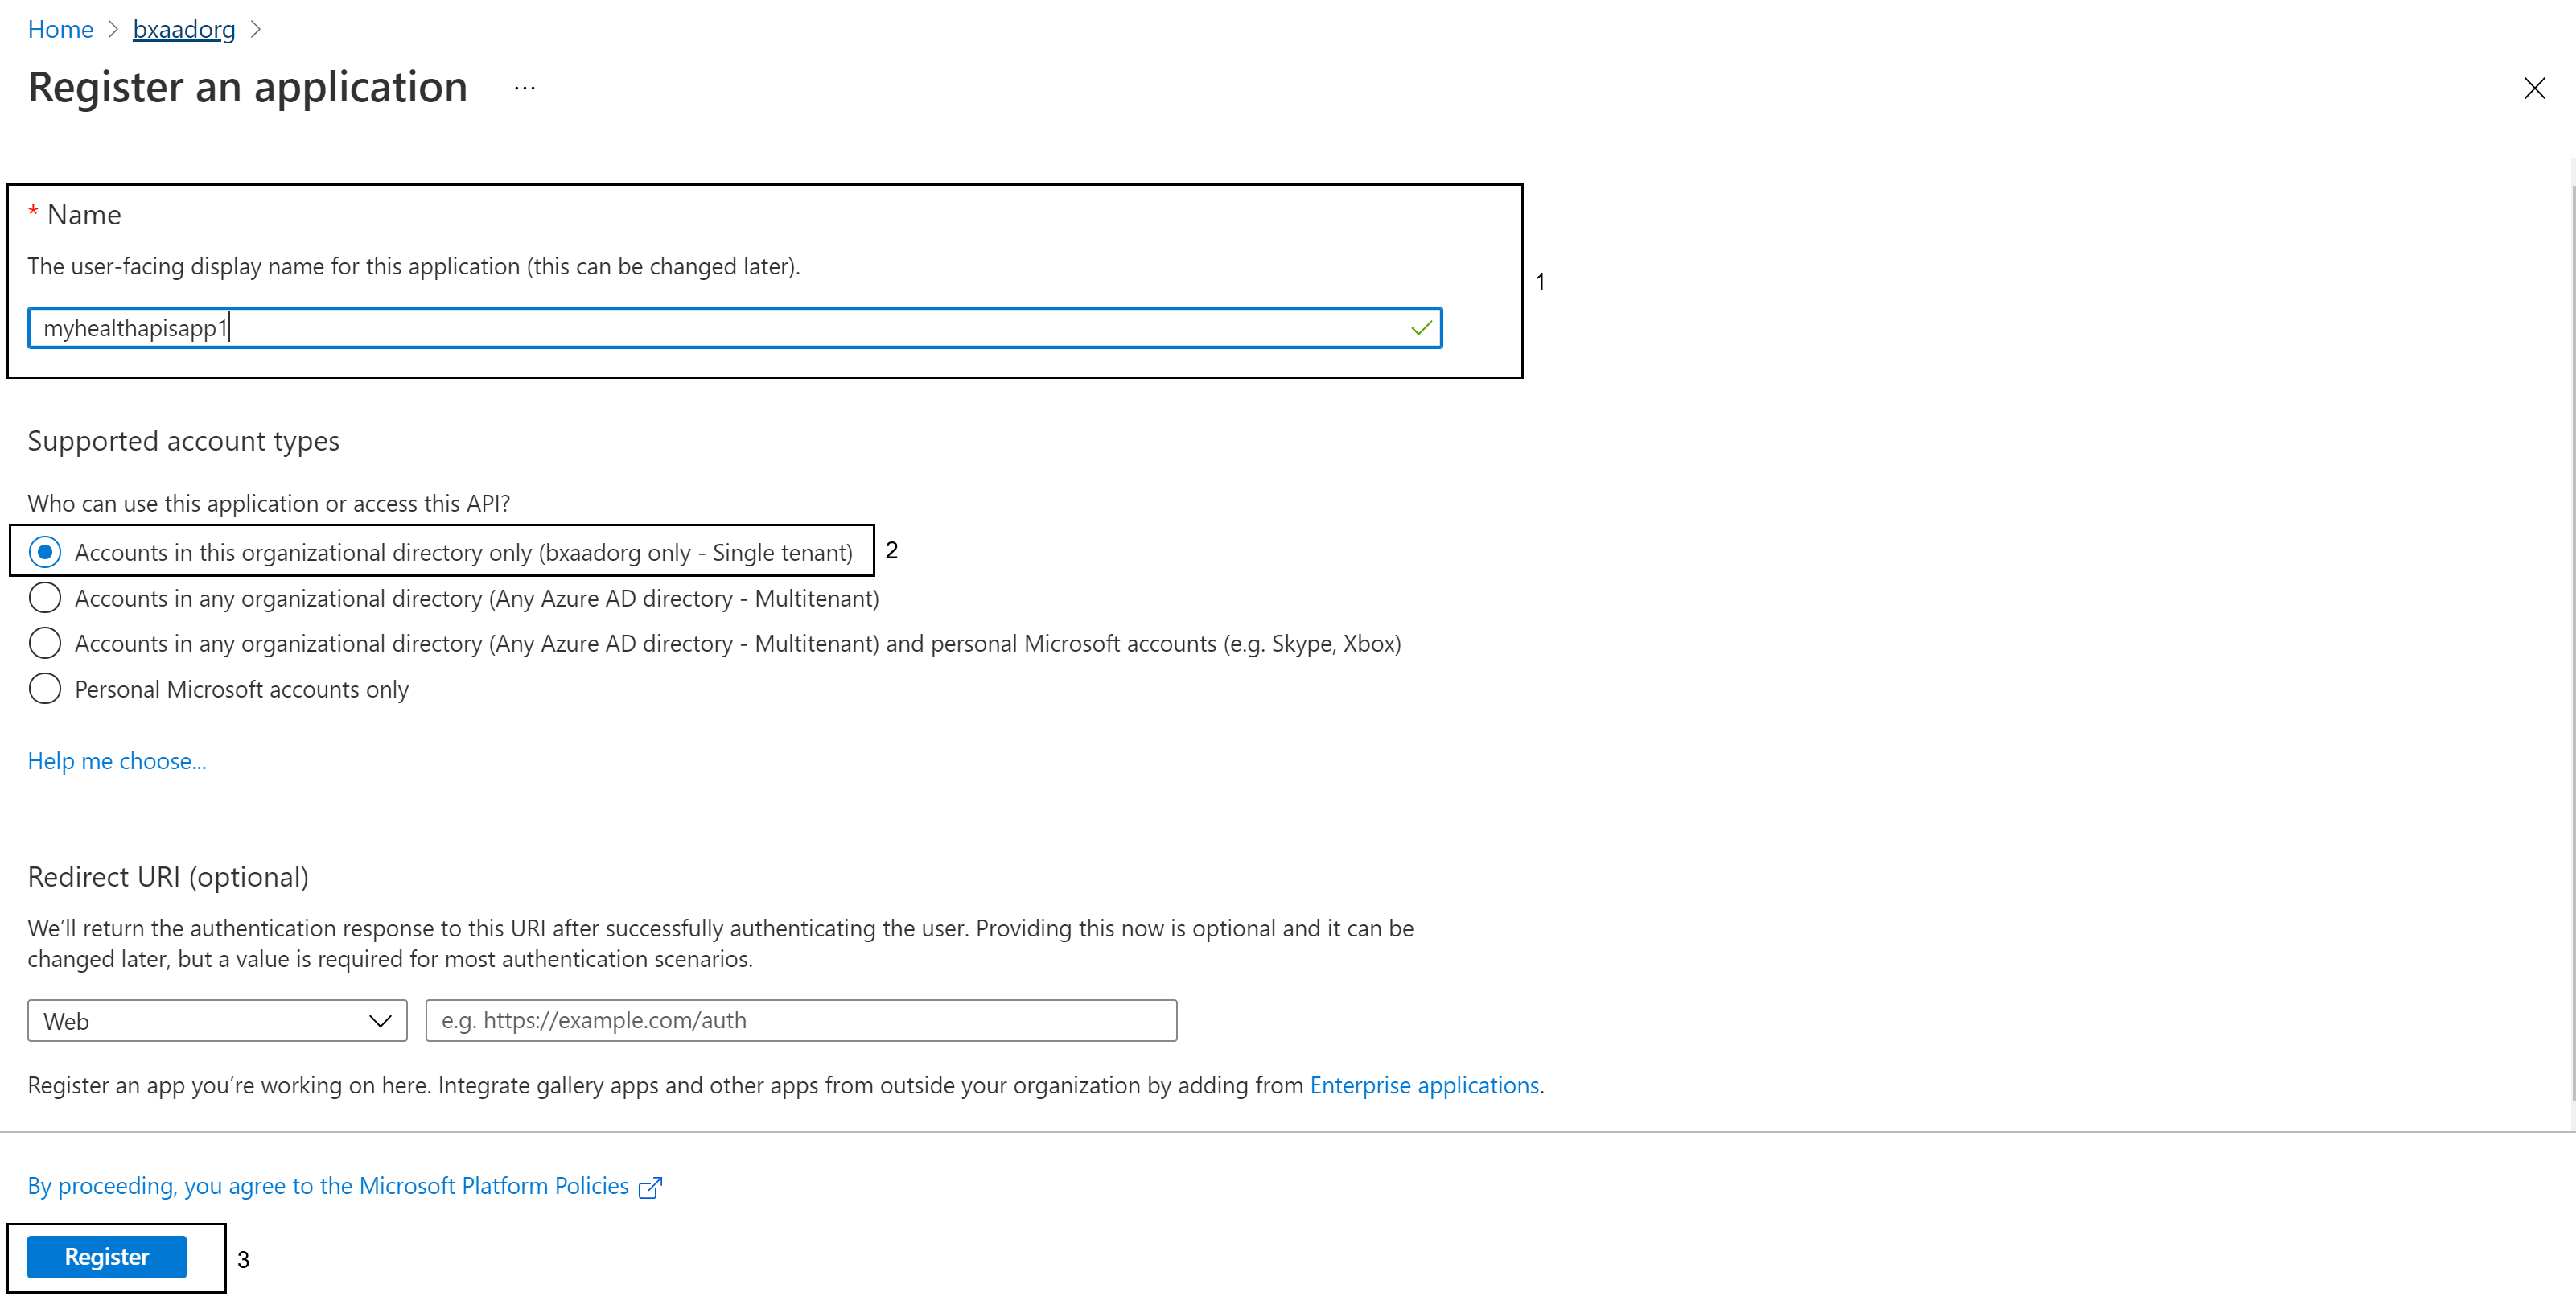Open the Enterprise applications link
Screen dimensions: 2576x1309
tap(1424, 1085)
